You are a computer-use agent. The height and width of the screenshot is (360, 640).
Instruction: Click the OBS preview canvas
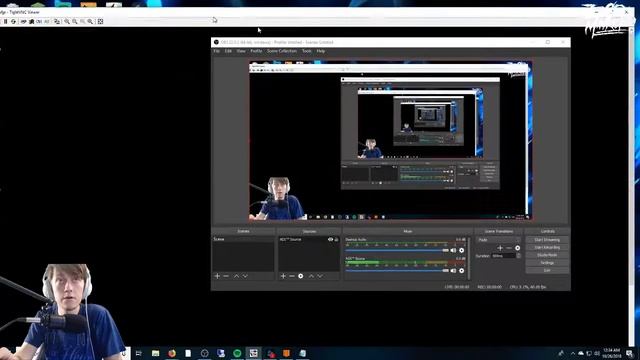391,140
